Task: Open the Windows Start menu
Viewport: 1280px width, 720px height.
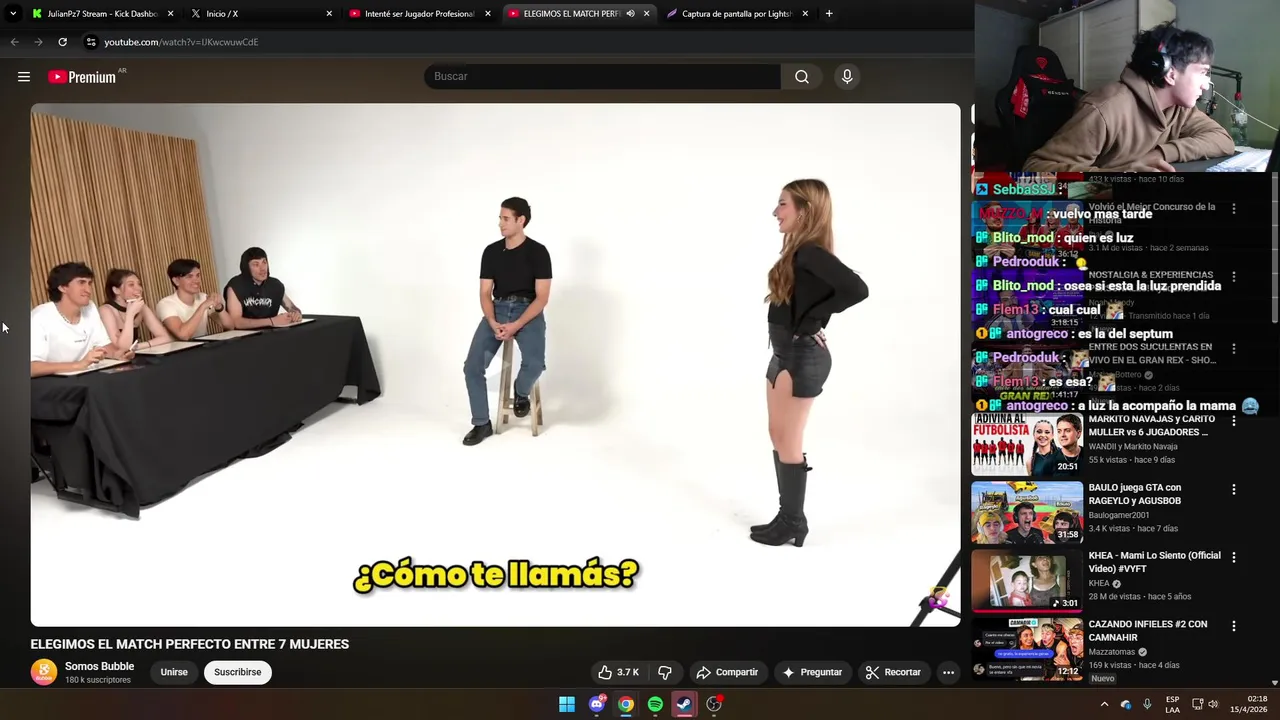Action: click(567, 704)
